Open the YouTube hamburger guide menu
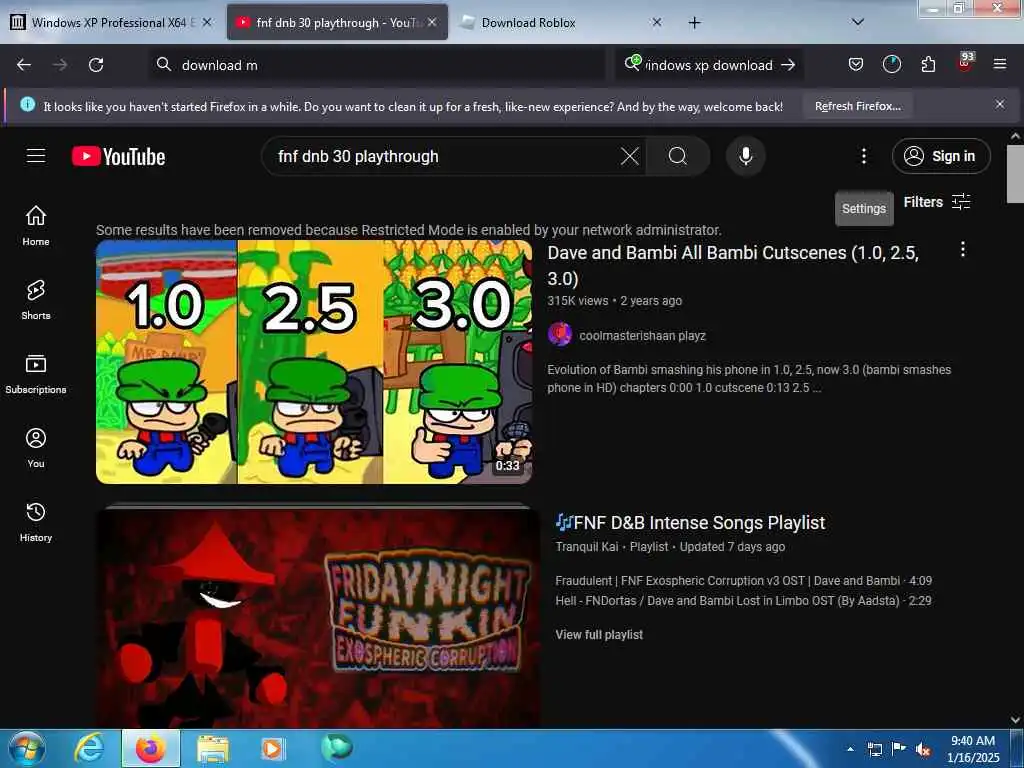This screenshot has width=1024, height=768. pyautogui.click(x=36, y=156)
